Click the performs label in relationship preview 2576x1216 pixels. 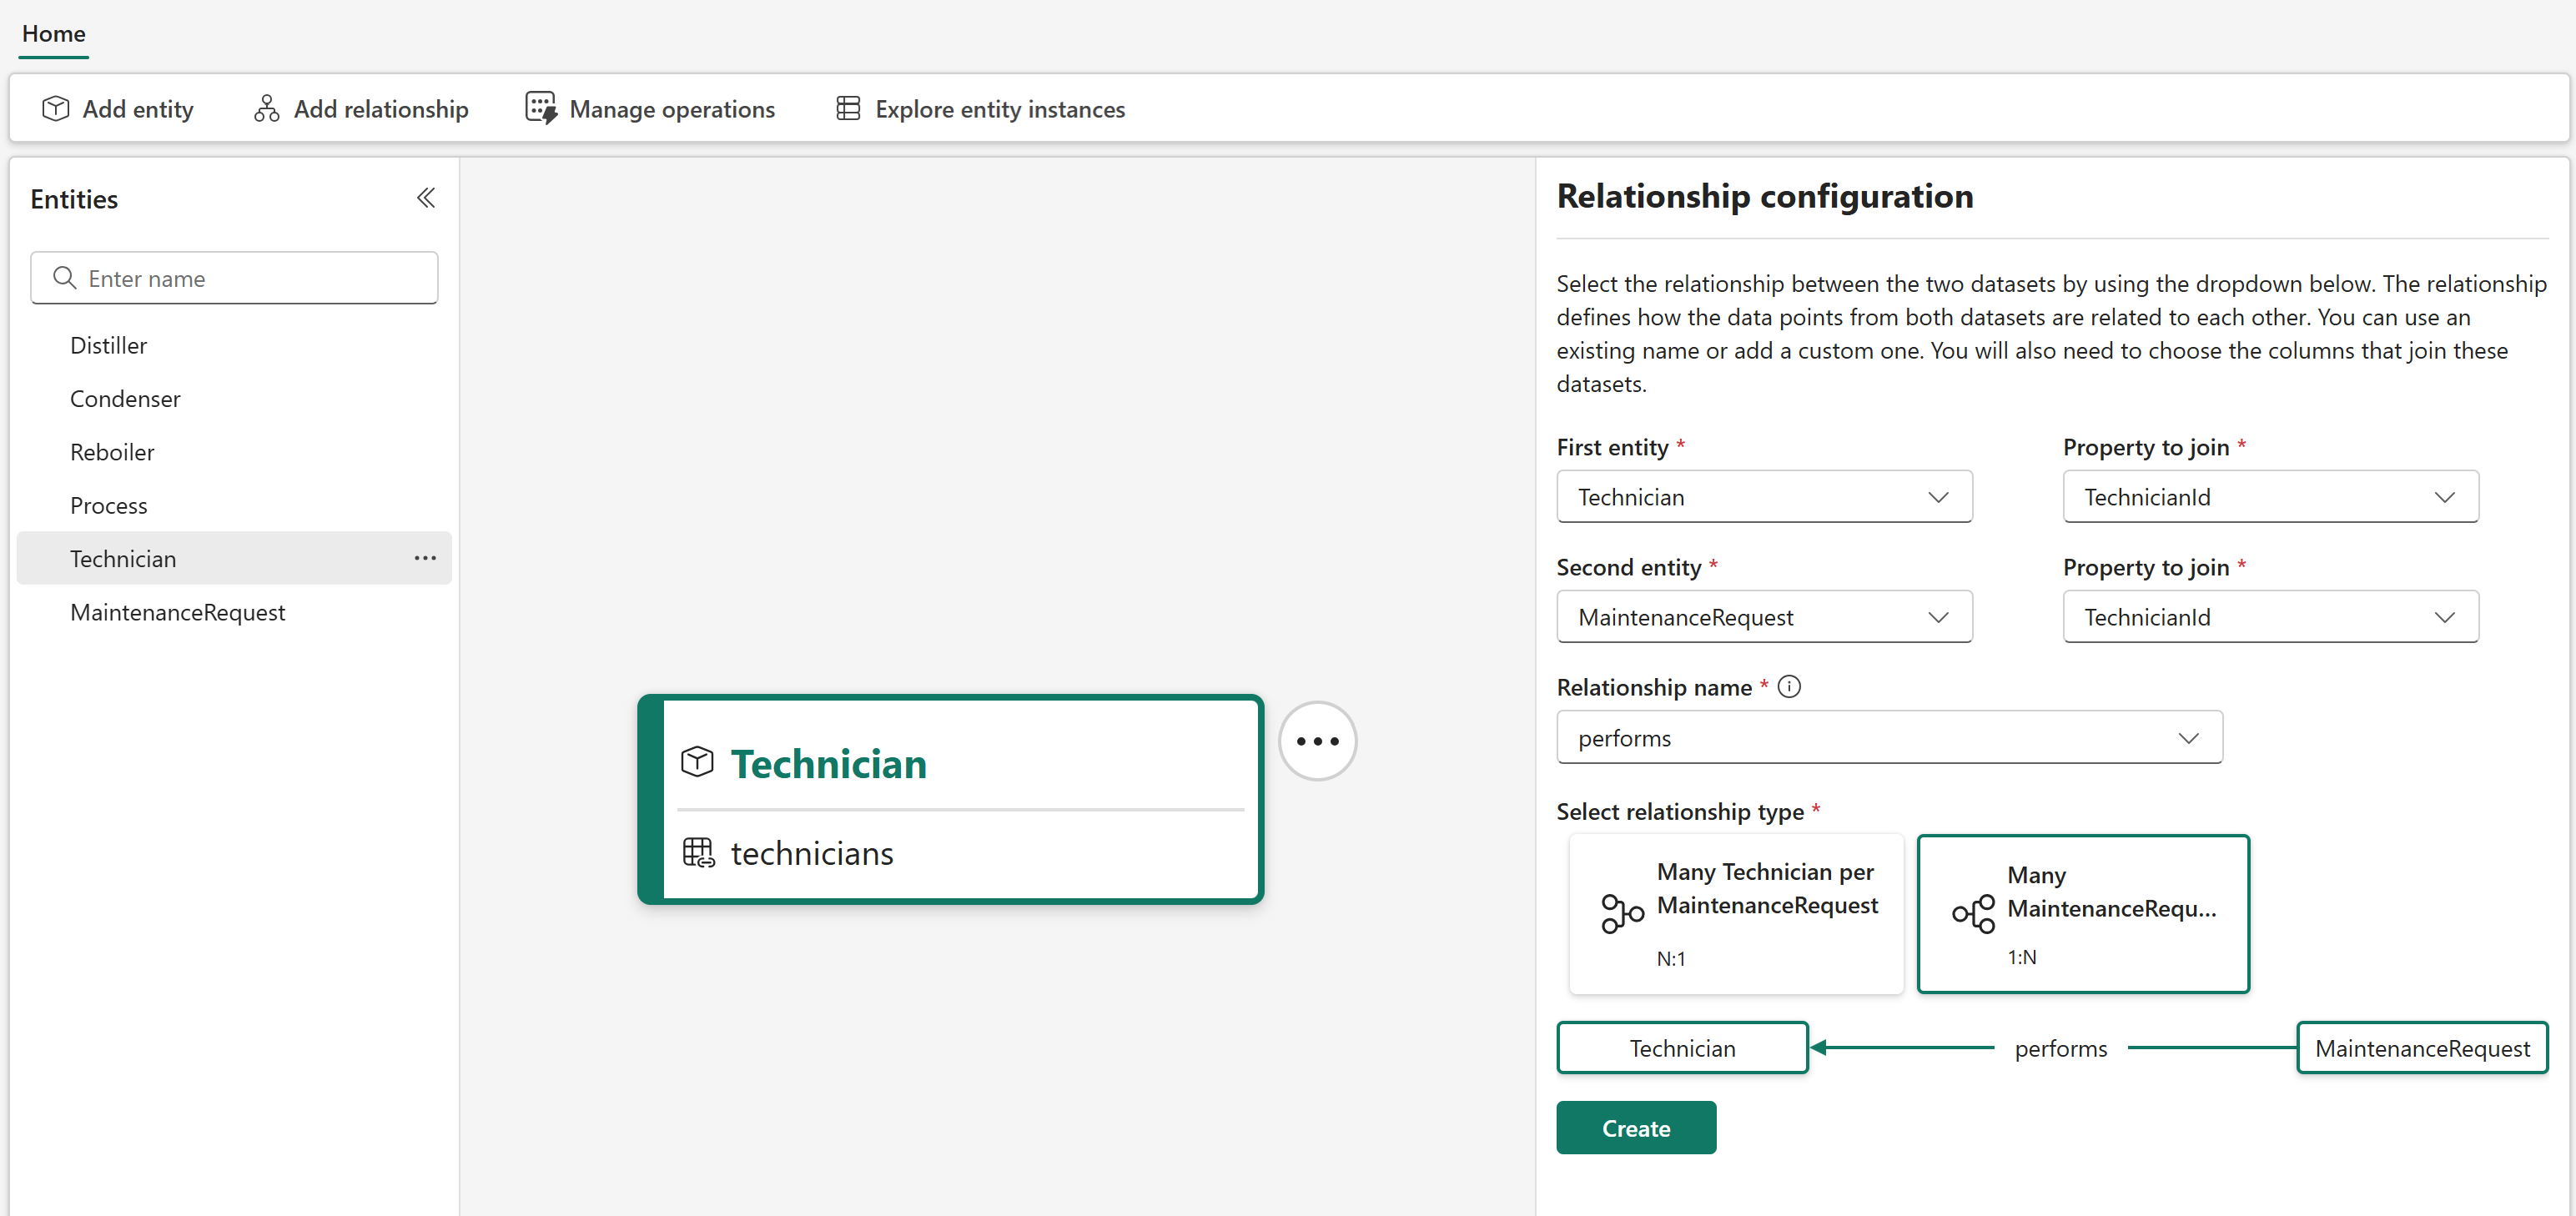(x=2061, y=1048)
